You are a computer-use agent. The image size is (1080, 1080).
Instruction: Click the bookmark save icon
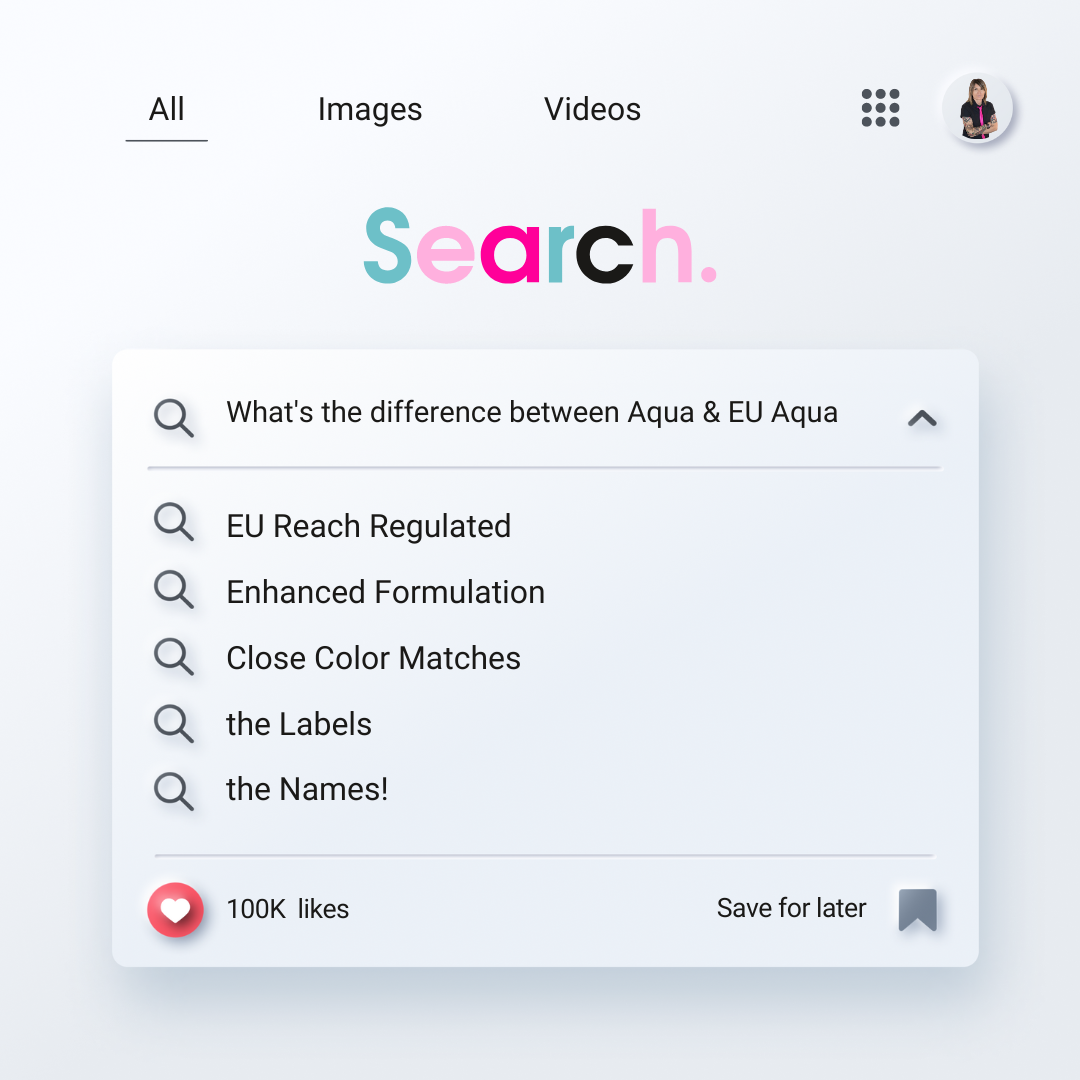click(x=917, y=910)
